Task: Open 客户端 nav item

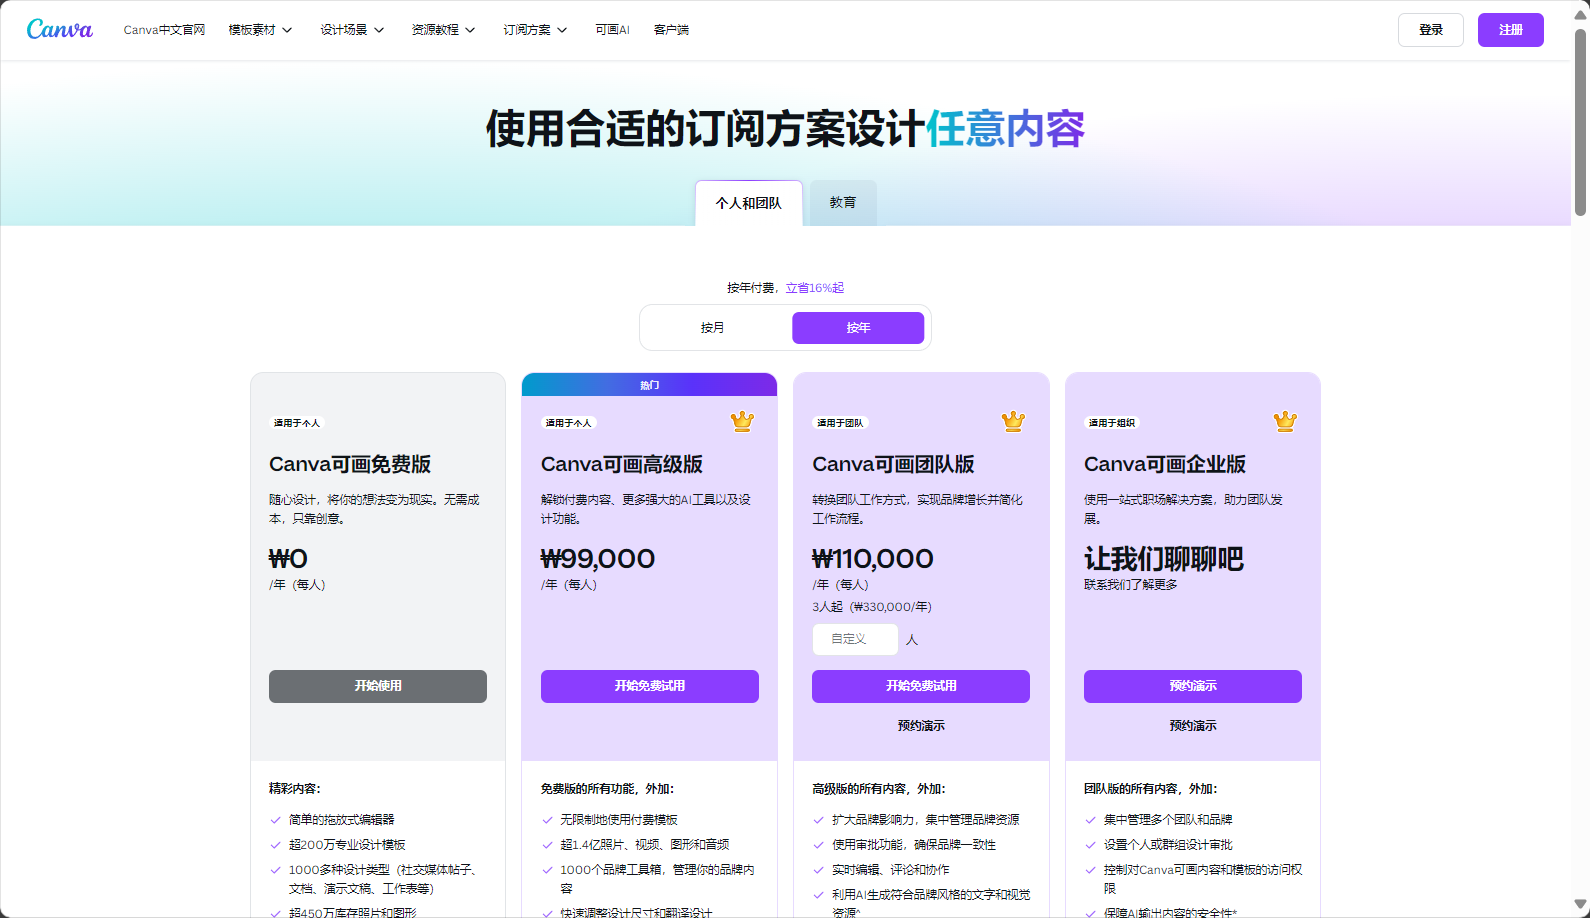Action: [671, 30]
